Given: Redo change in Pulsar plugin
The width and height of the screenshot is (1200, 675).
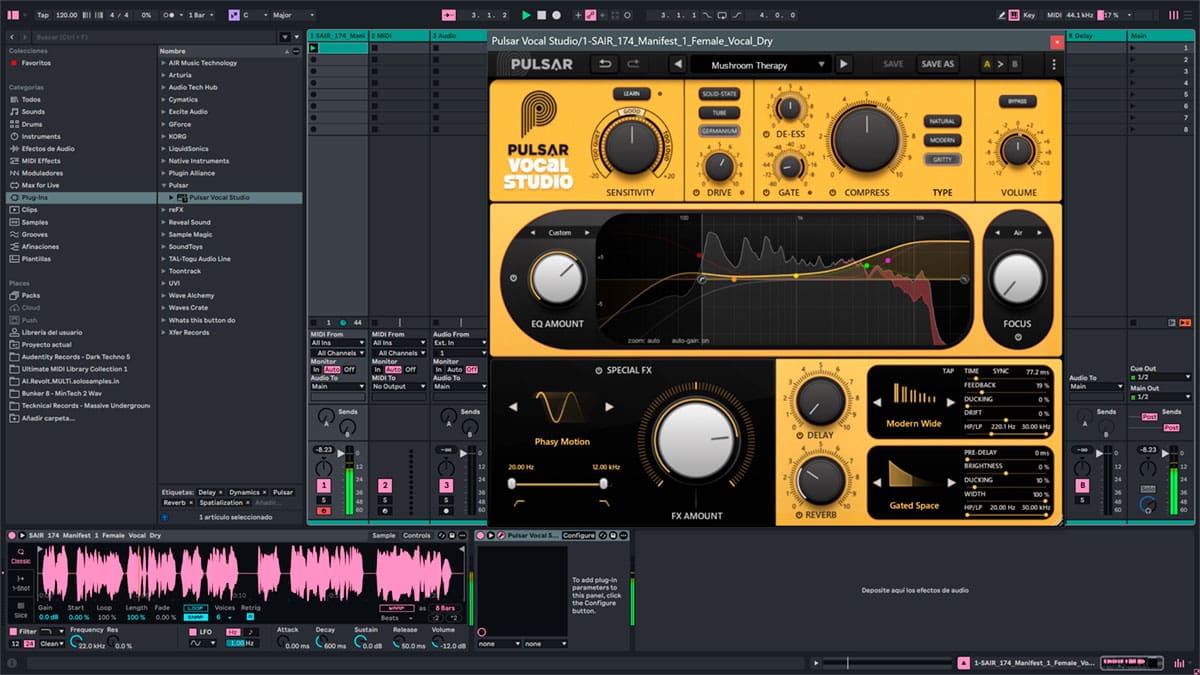Looking at the screenshot, I should tap(633, 64).
